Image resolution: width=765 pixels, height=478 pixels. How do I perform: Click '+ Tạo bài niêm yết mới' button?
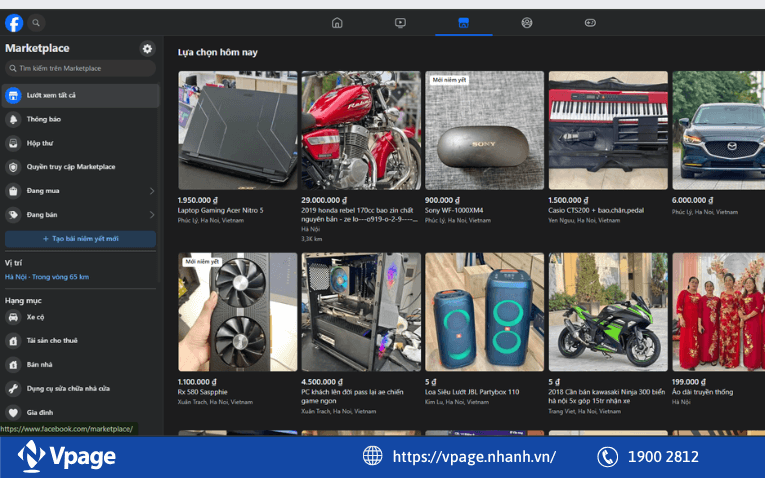80,239
